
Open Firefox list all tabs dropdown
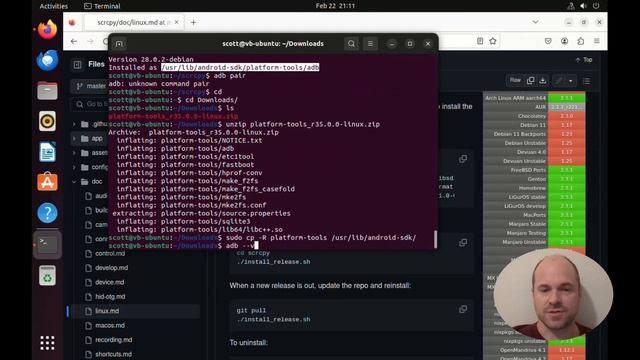[x=535, y=22]
